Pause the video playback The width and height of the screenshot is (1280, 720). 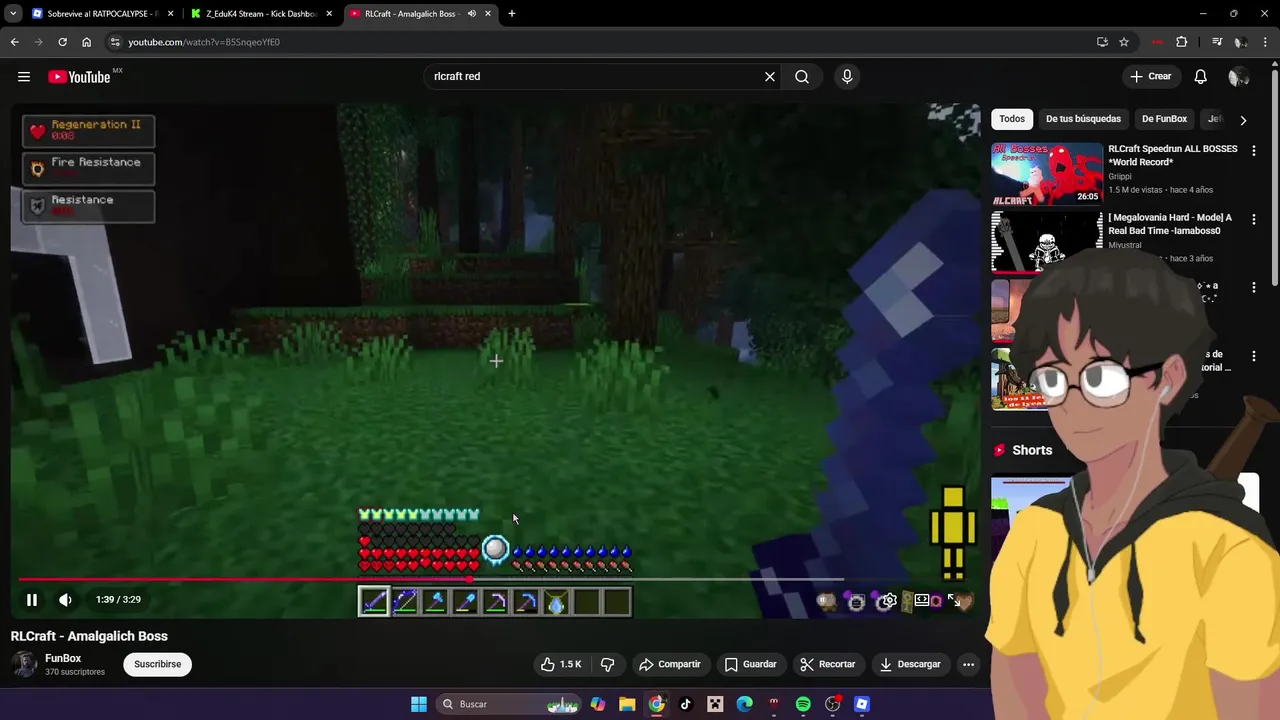(32, 600)
